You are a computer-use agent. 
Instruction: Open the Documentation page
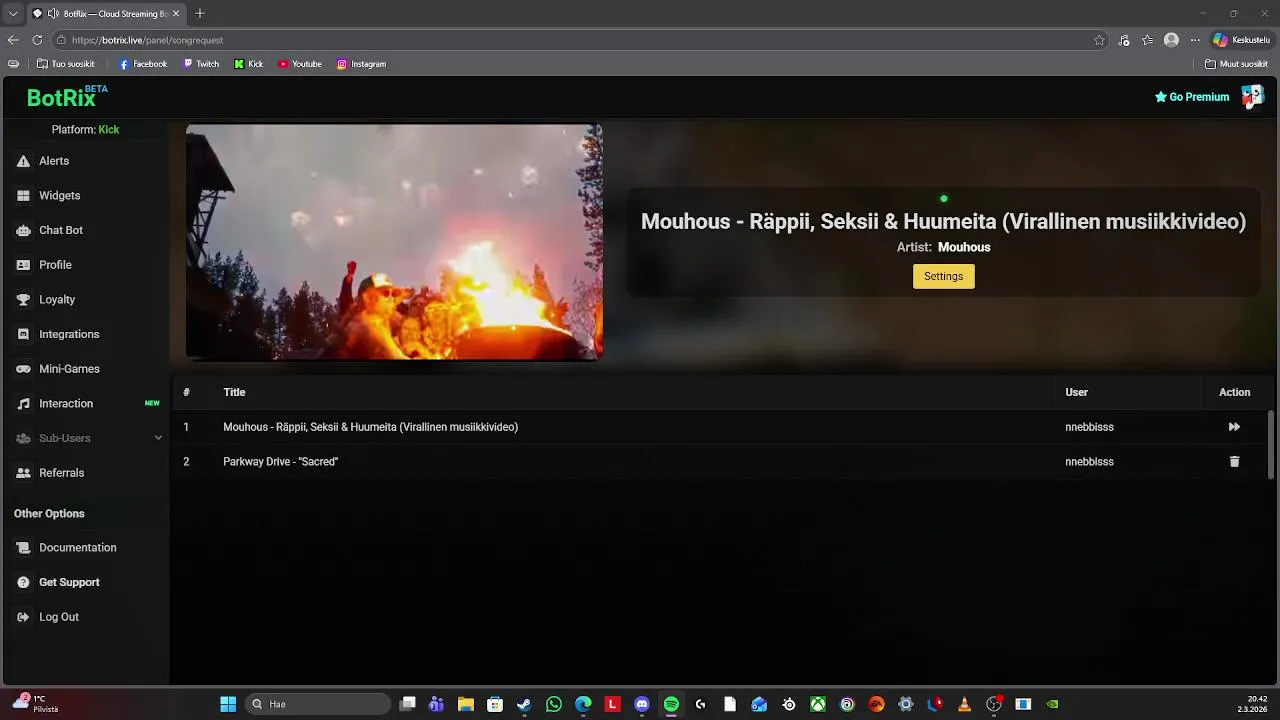(x=77, y=548)
